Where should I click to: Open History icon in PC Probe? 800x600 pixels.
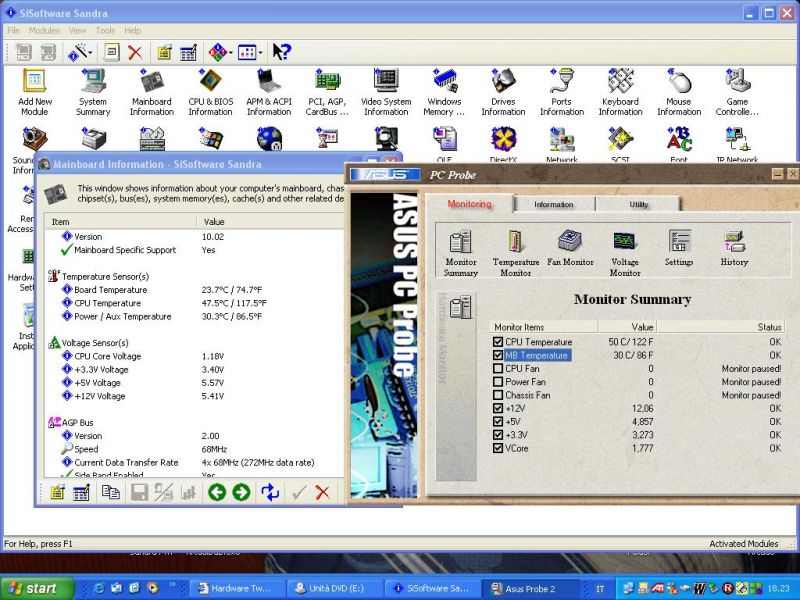(734, 248)
